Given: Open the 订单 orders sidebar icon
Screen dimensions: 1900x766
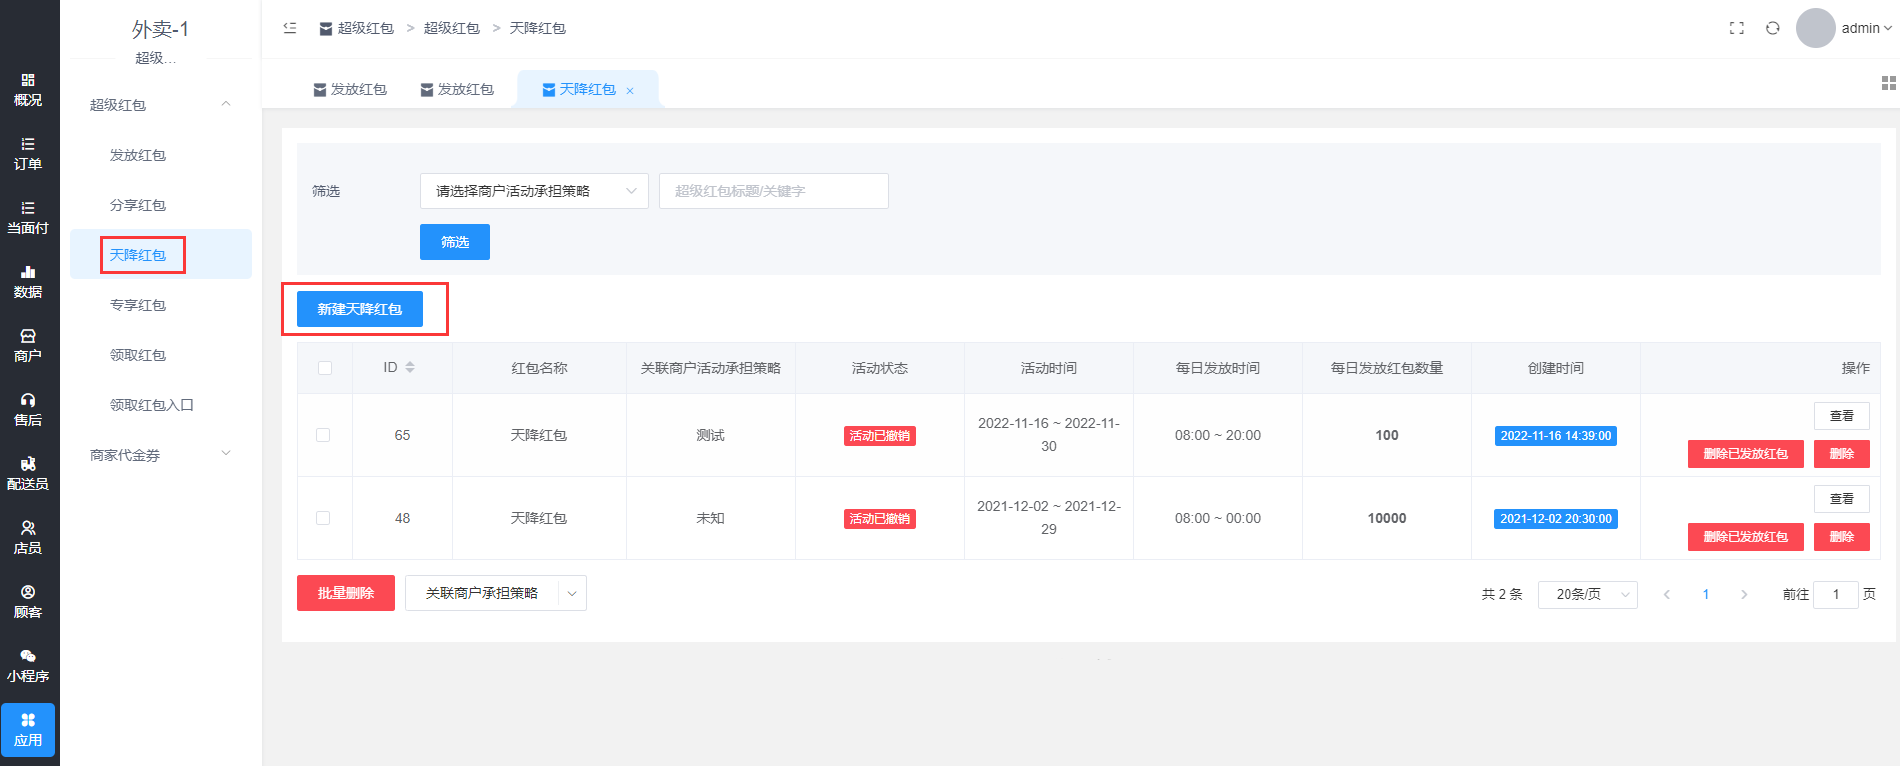Looking at the screenshot, I should click(x=28, y=154).
